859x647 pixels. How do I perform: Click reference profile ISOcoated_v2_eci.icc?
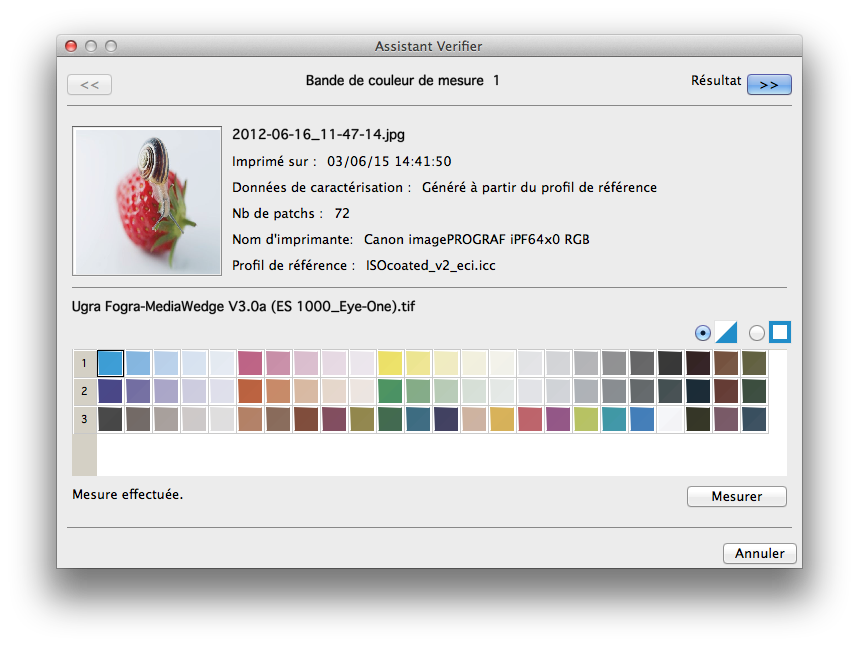(431, 266)
